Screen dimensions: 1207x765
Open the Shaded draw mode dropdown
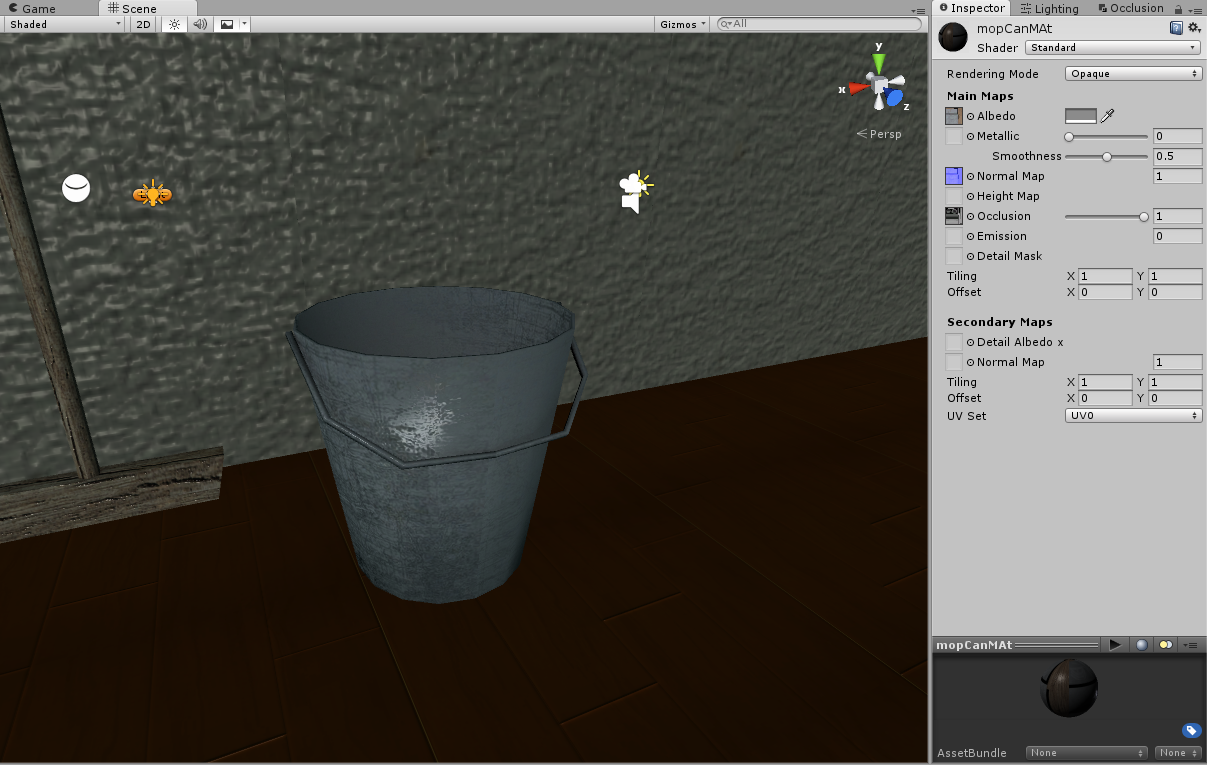tap(64, 24)
